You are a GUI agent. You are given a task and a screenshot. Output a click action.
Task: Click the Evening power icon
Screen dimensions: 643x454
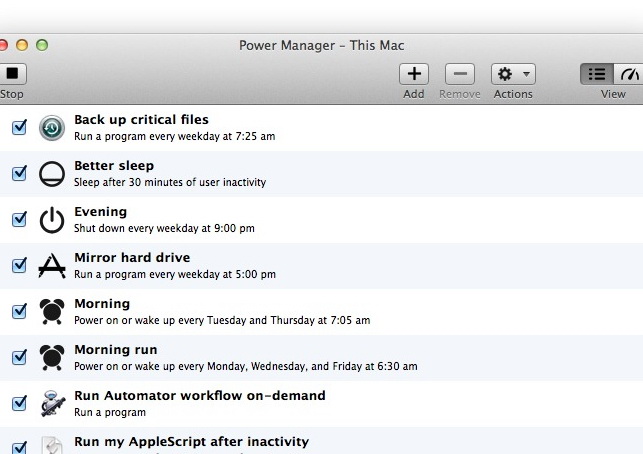52,220
